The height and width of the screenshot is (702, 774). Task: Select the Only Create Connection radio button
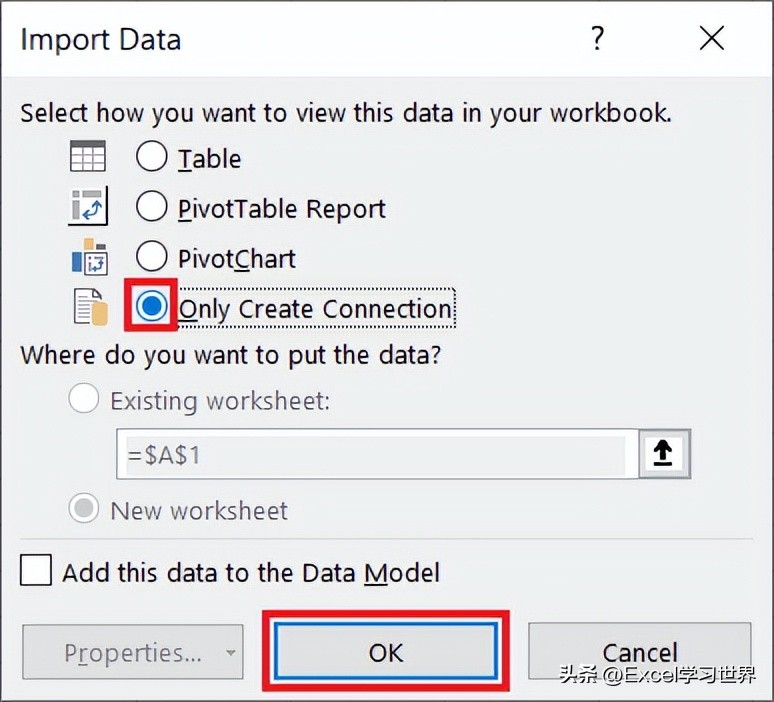click(152, 306)
